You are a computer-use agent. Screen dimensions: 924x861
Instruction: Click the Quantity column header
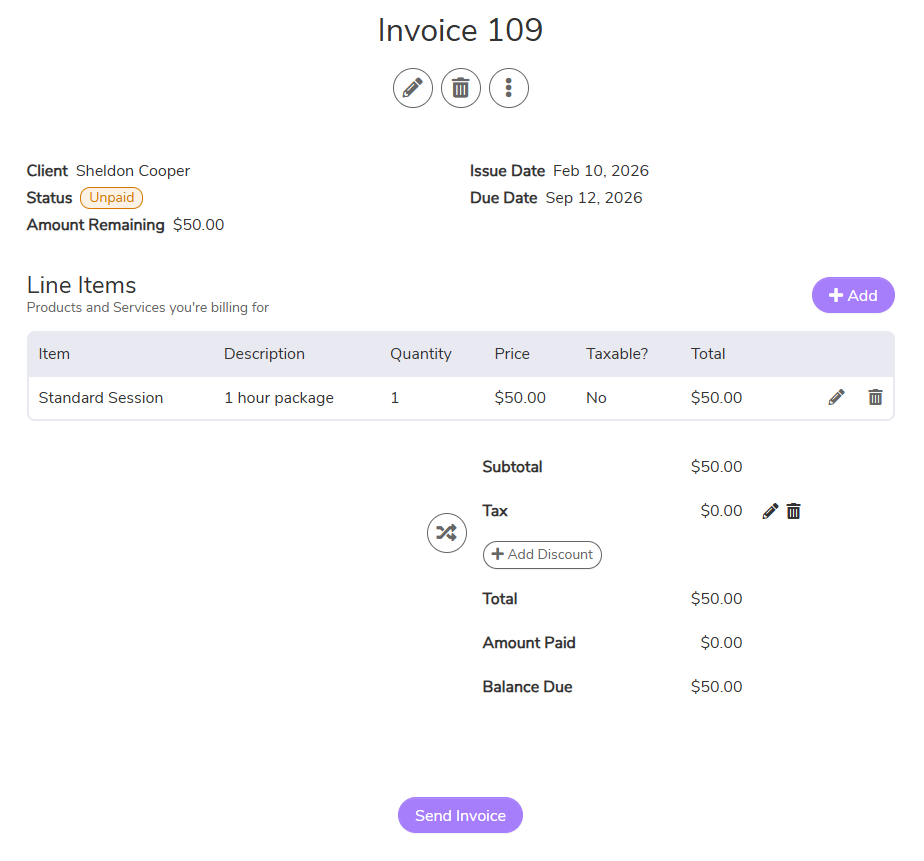coord(420,354)
